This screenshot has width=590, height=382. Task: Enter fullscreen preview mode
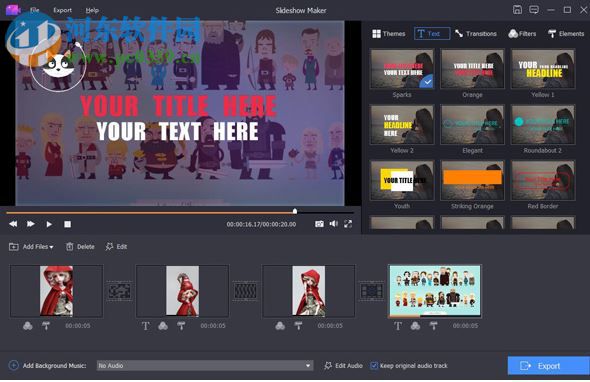pyautogui.click(x=348, y=224)
